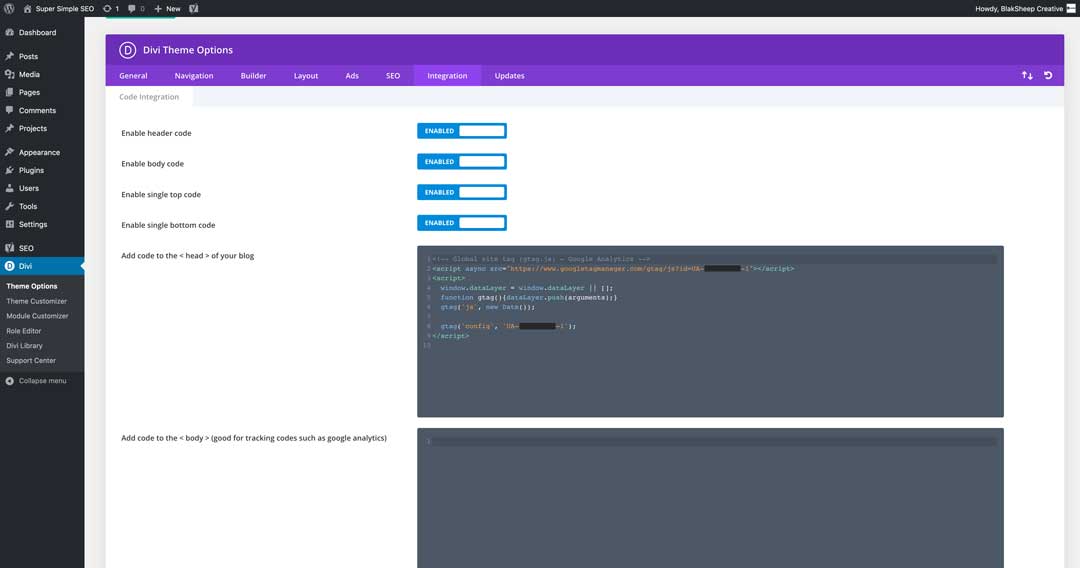This screenshot has width=1080, height=568.
Task: Open Media in the sidebar
Action: pyautogui.click(x=29, y=74)
